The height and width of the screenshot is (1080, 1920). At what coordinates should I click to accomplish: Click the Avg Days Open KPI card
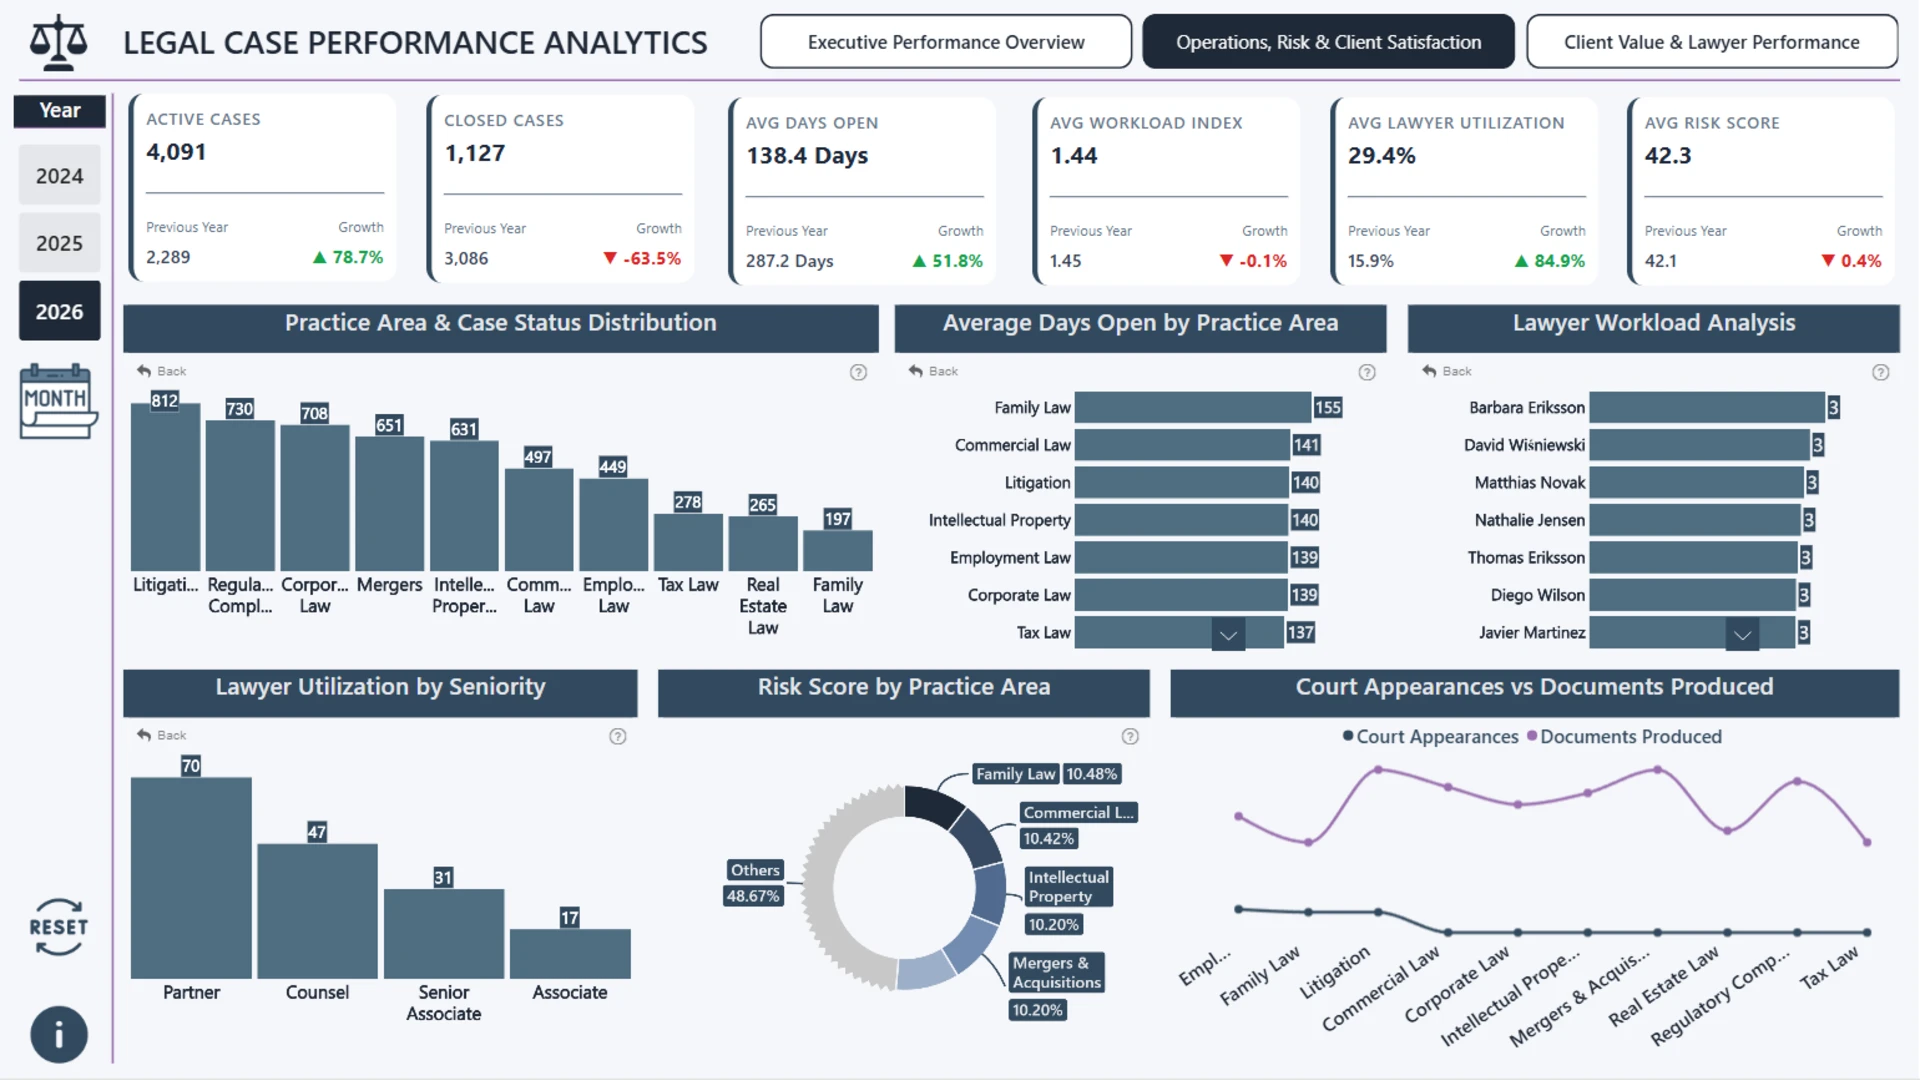point(863,191)
